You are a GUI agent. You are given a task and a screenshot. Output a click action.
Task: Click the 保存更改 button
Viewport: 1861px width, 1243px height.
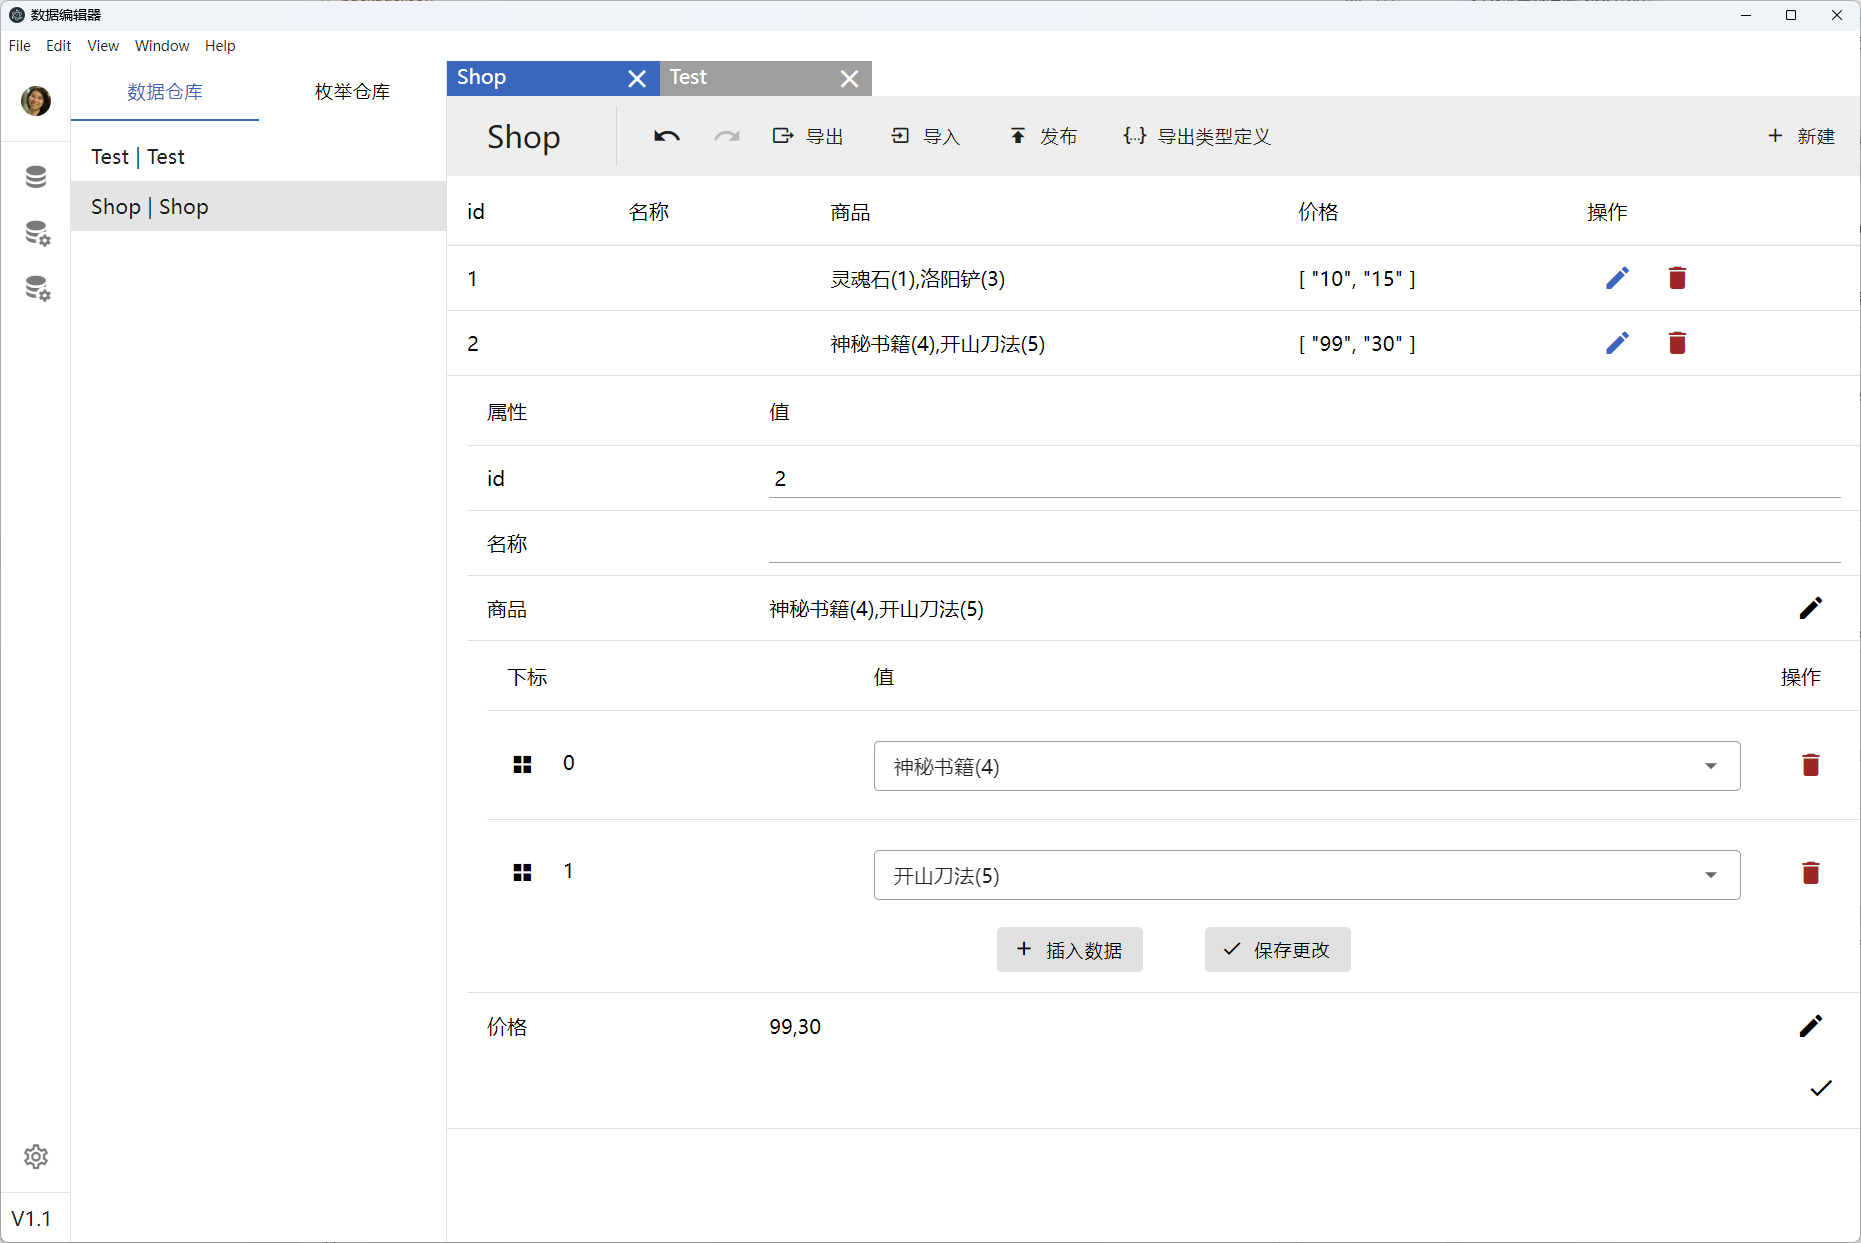tap(1277, 949)
